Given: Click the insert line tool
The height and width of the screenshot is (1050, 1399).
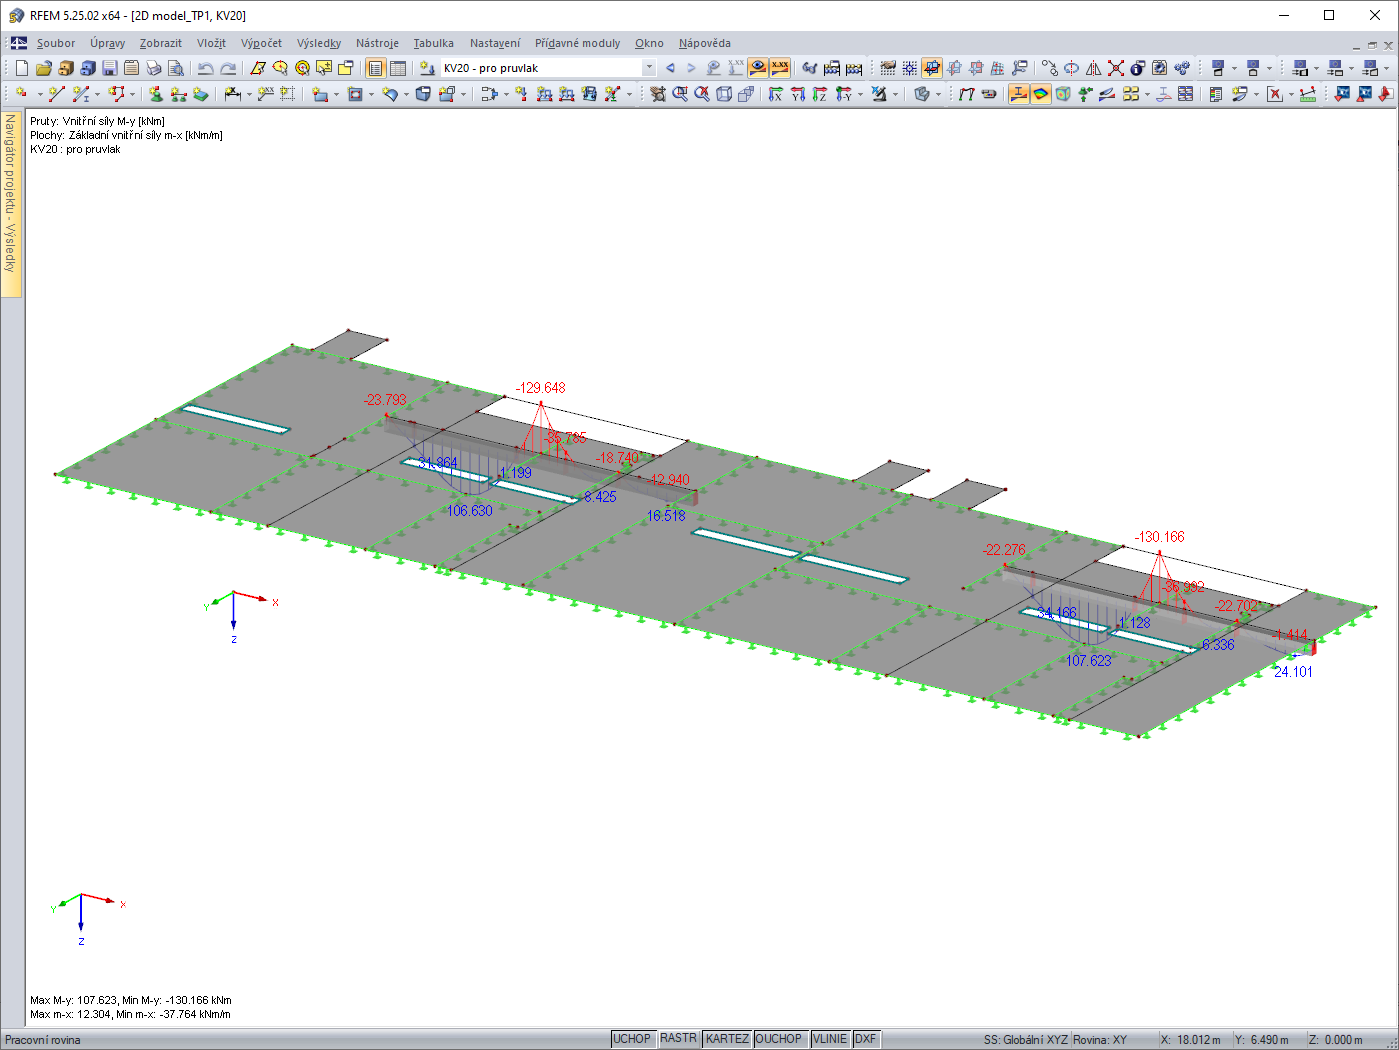Looking at the screenshot, I should (x=56, y=94).
